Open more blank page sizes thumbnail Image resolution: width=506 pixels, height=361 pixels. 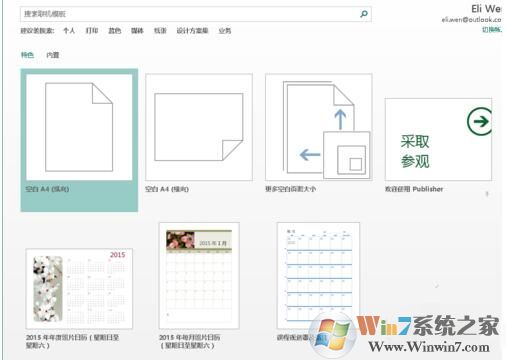[x=319, y=127]
